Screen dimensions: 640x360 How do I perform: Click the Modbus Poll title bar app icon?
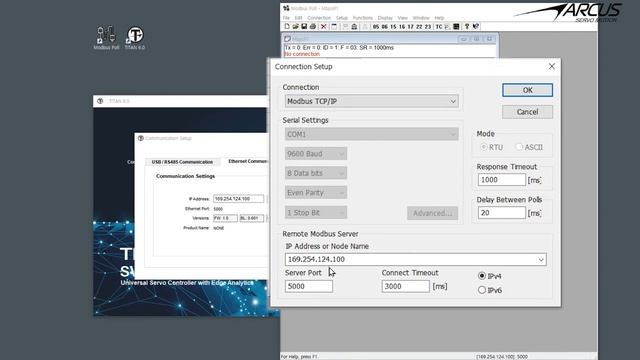tap(286, 8)
